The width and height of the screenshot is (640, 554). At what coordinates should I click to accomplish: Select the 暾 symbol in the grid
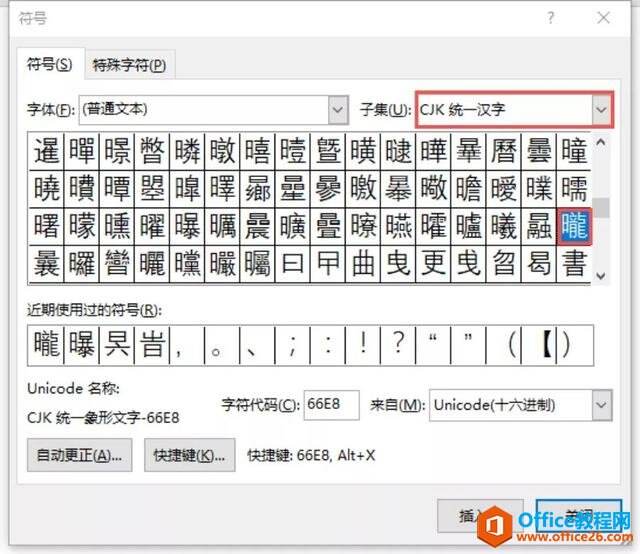[x=222, y=151]
